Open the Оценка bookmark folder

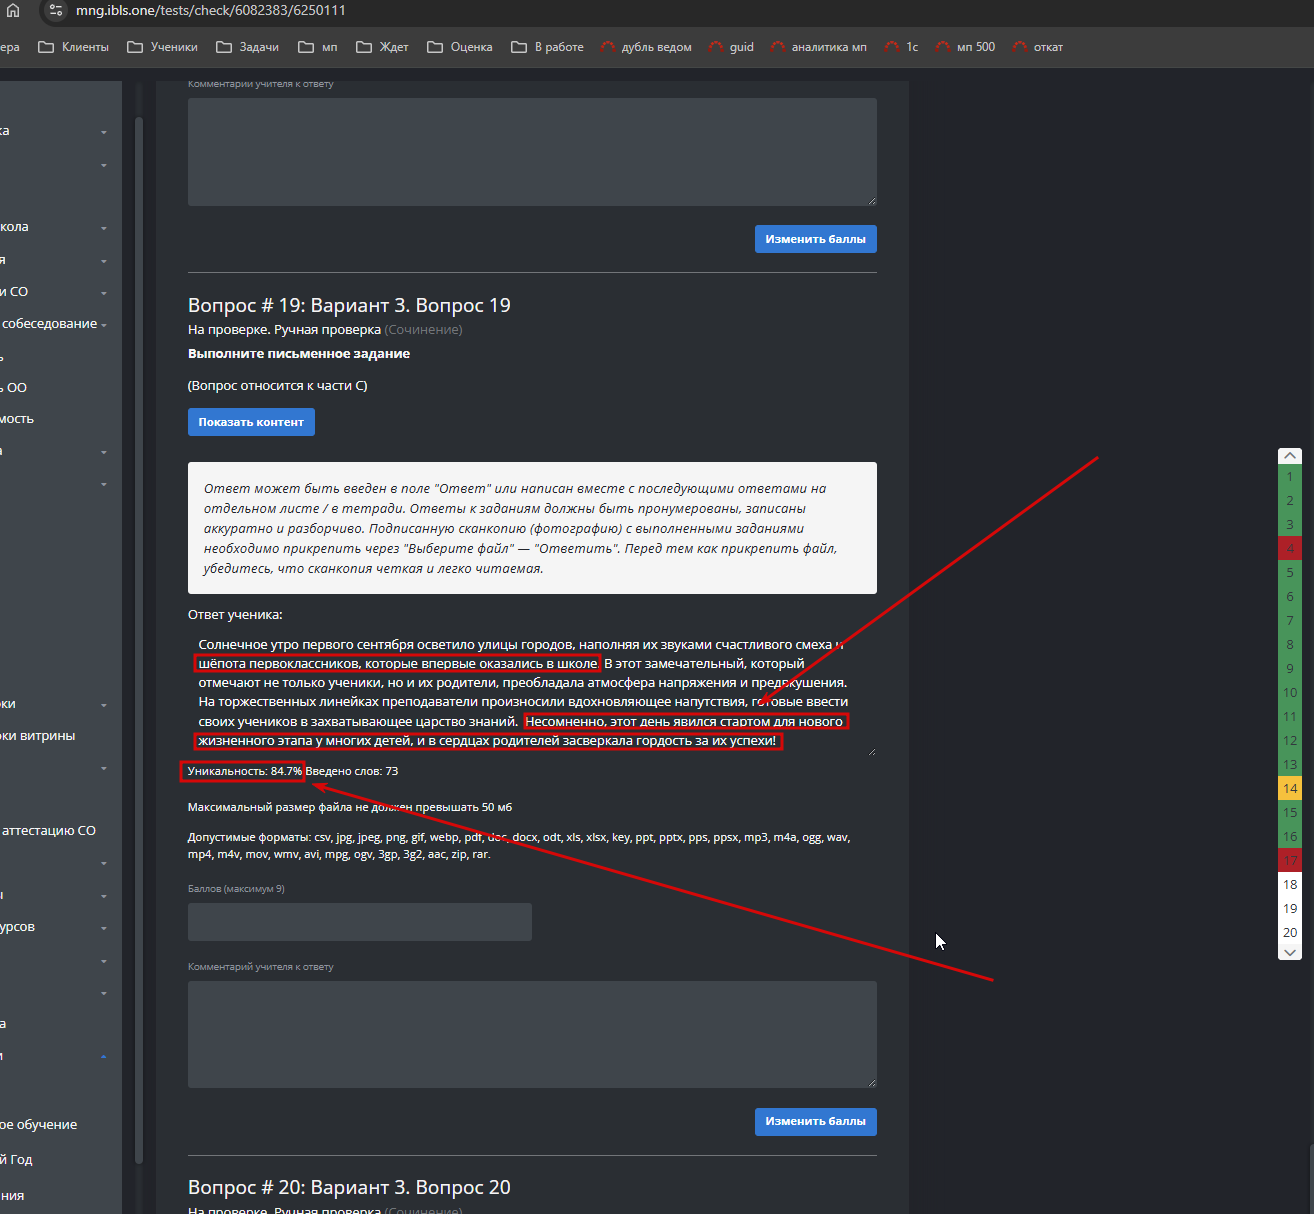point(460,47)
